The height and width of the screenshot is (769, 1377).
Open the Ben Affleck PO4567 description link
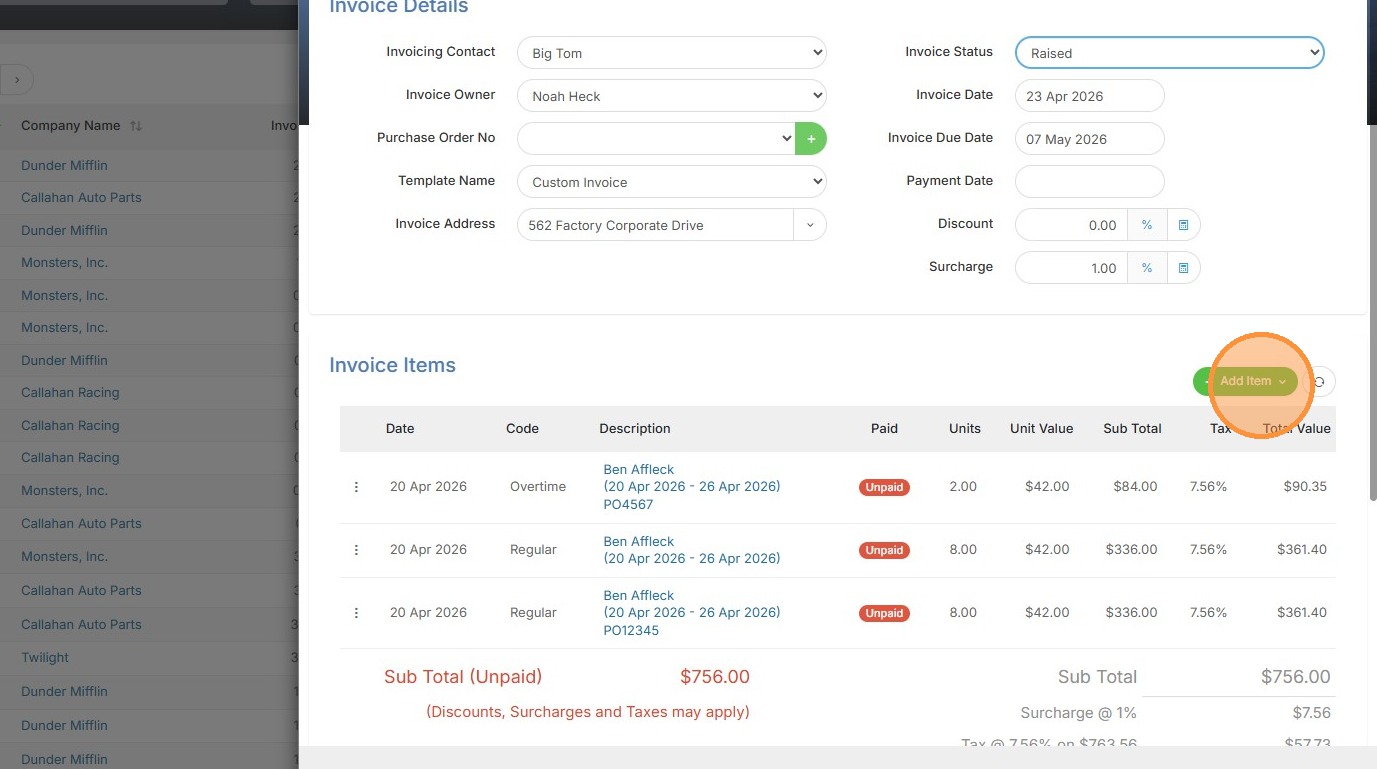click(638, 469)
